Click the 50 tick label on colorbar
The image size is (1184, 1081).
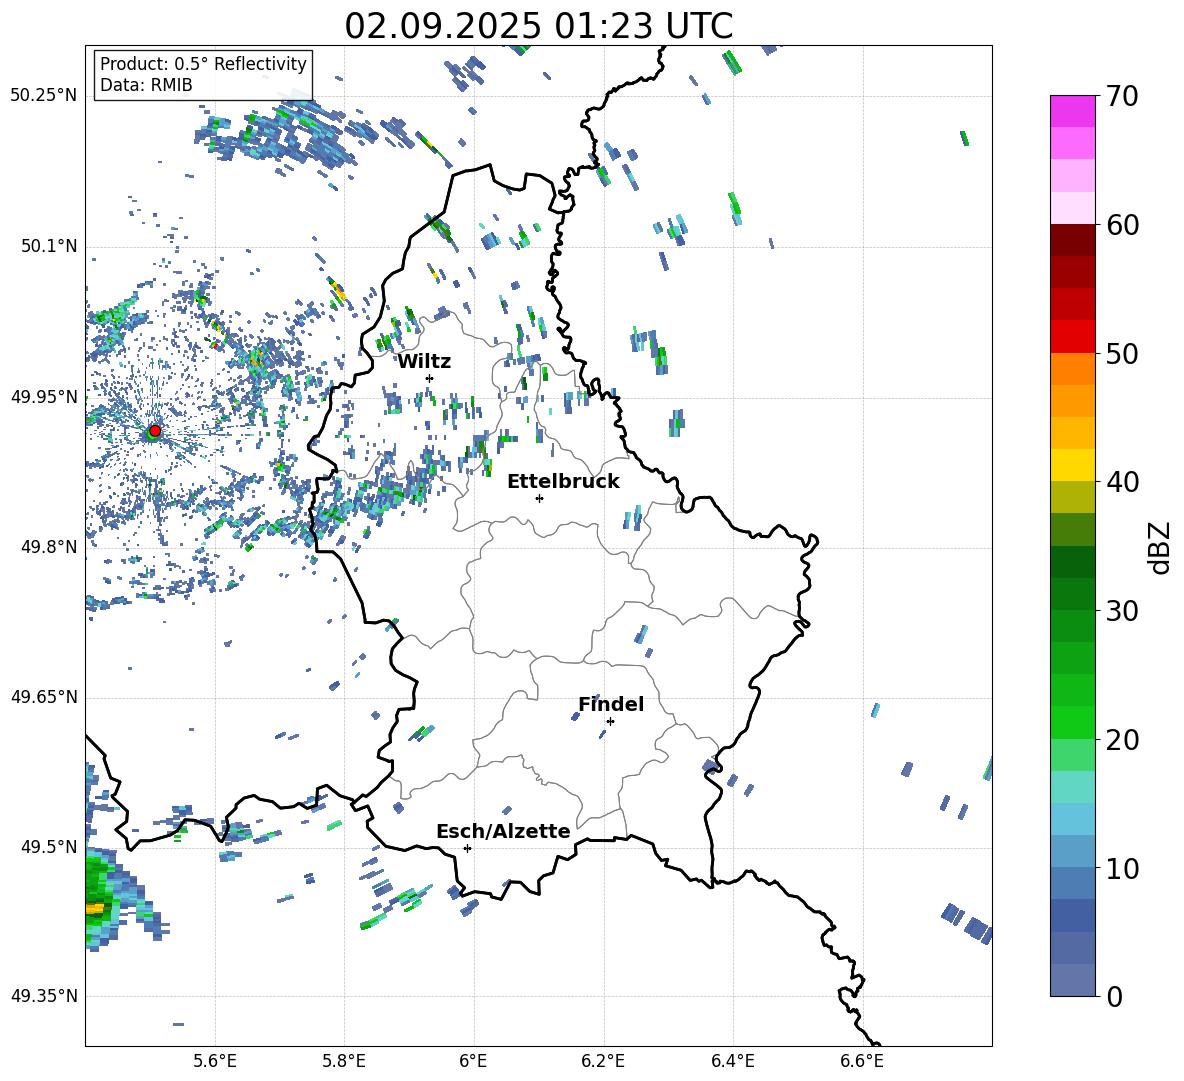tap(1121, 354)
